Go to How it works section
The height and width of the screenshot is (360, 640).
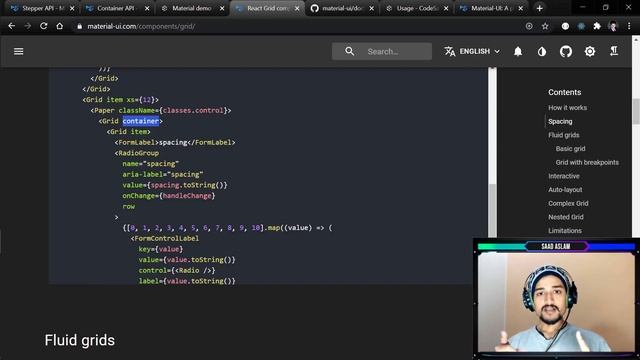(567, 108)
